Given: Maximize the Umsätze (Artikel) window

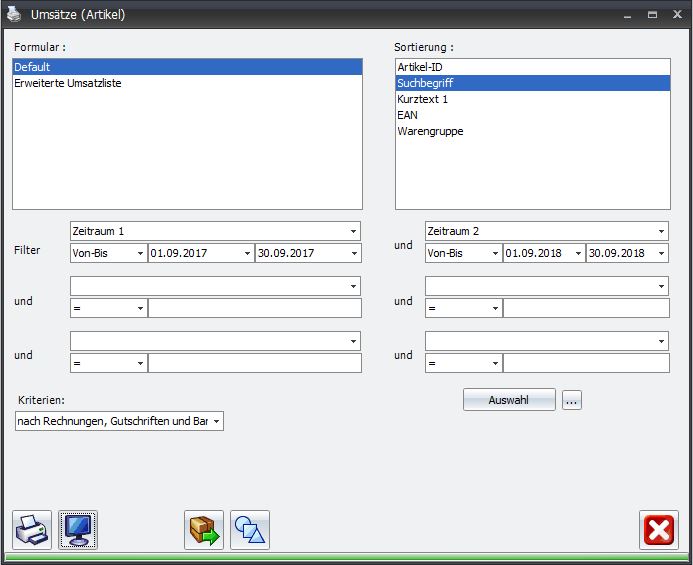Looking at the screenshot, I should pos(652,15).
